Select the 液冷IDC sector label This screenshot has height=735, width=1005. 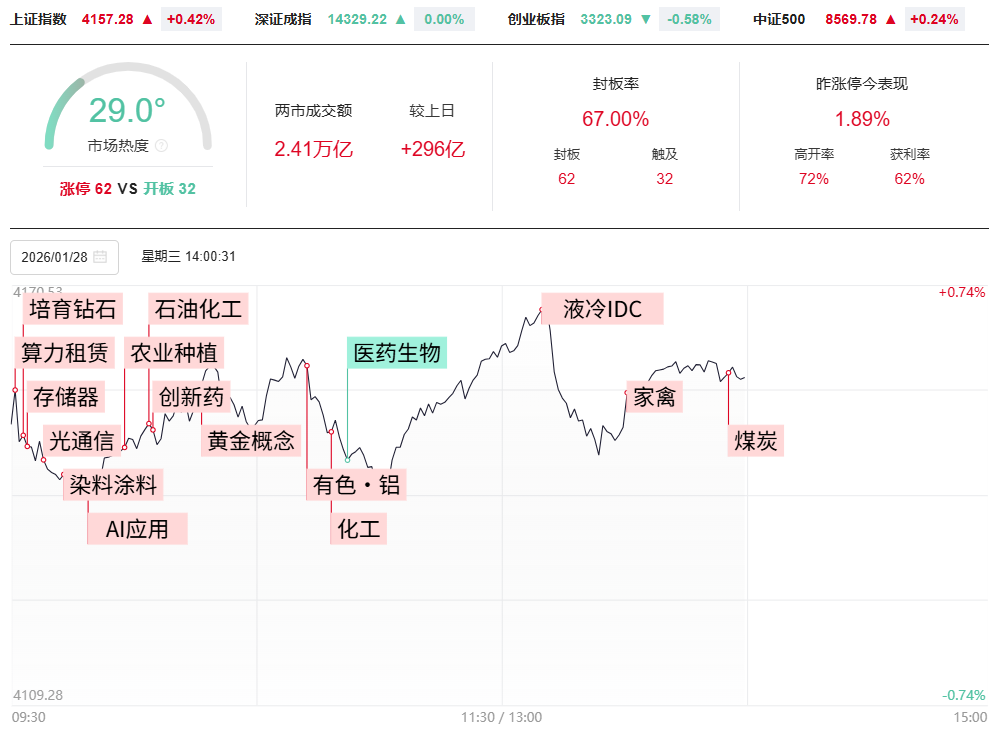[x=602, y=308]
